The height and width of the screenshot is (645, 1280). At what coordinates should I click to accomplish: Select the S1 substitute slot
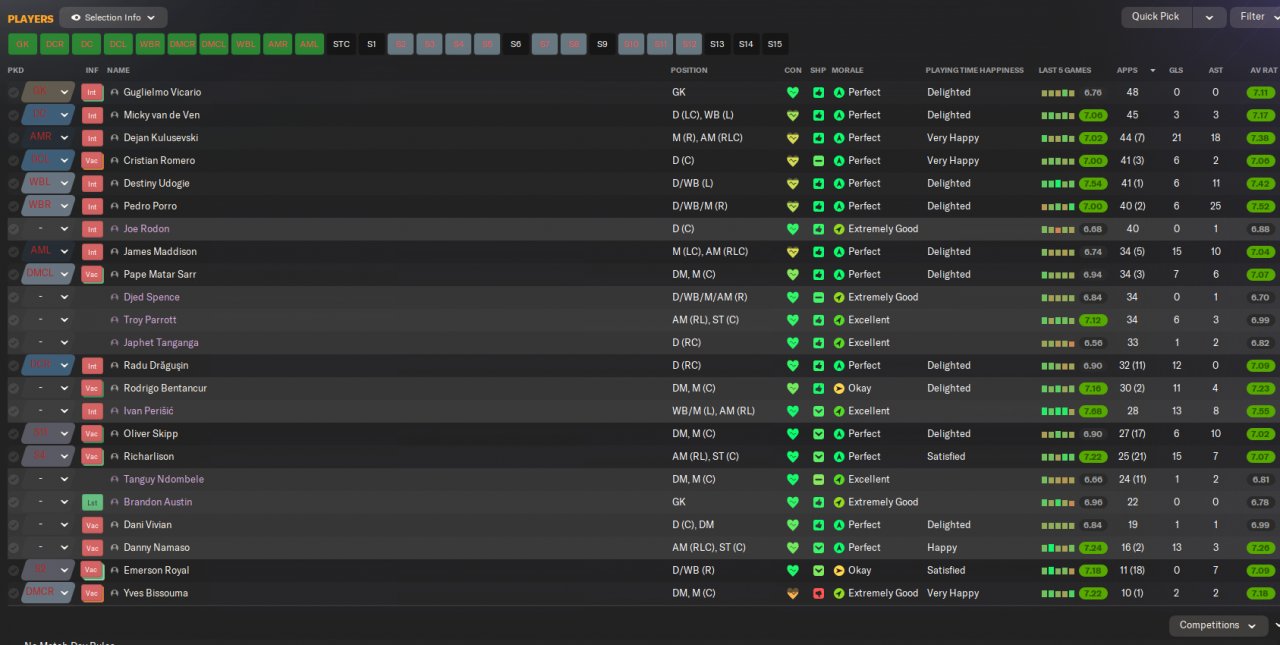click(x=371, y=44)
